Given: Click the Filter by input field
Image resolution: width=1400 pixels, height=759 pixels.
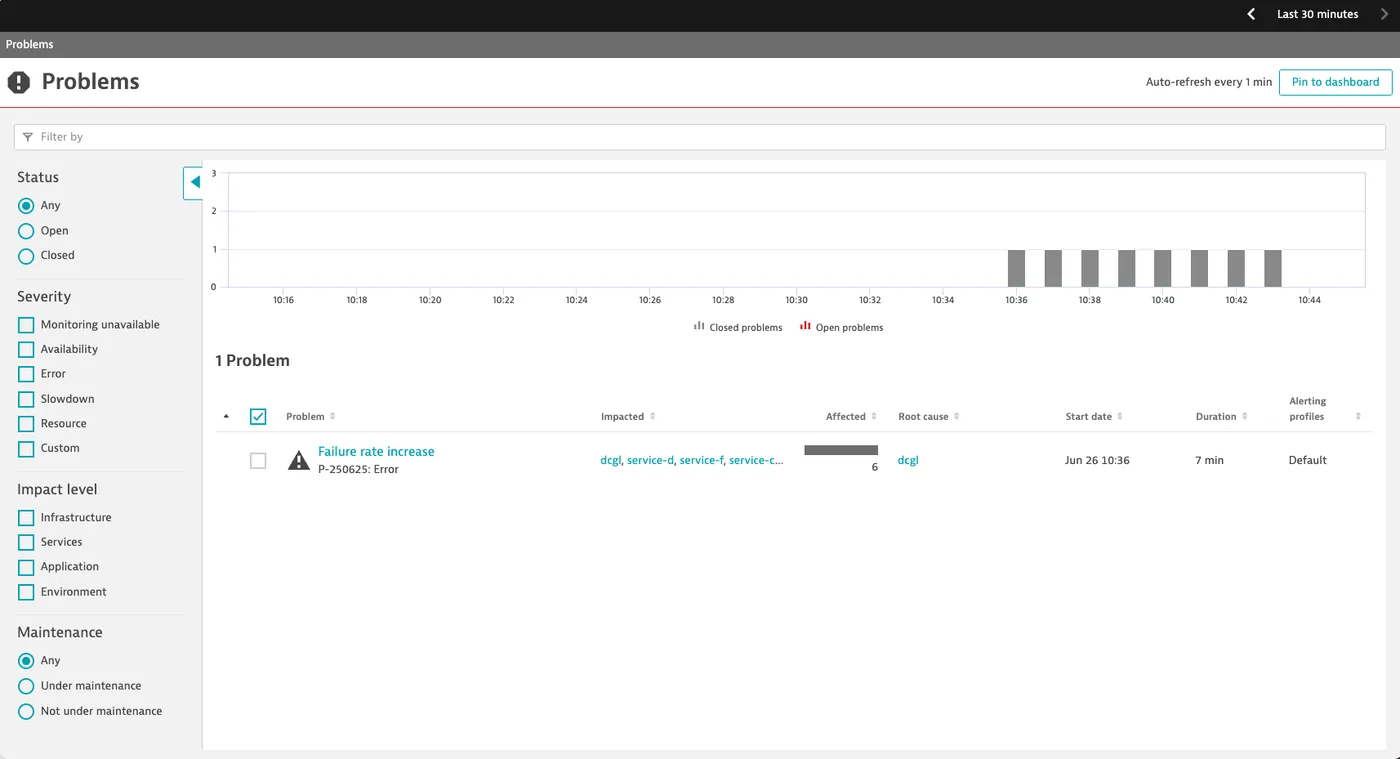Looking at the screenshot, I should (x=700, y=137).
